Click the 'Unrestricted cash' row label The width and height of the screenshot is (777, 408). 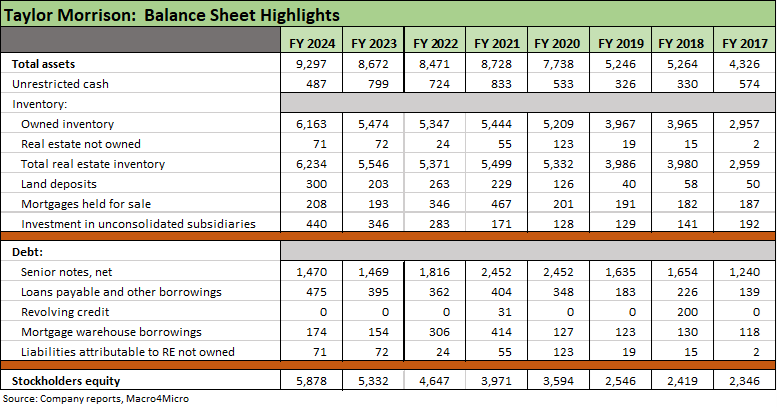click(60, 84)
